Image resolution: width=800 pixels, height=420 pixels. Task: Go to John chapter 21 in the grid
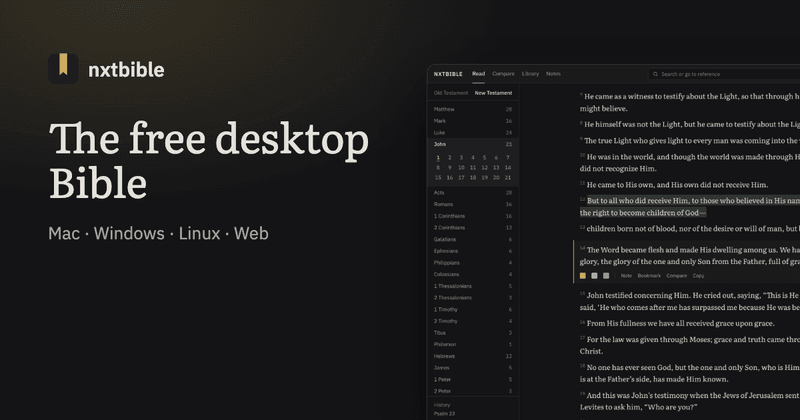[508, 178]
